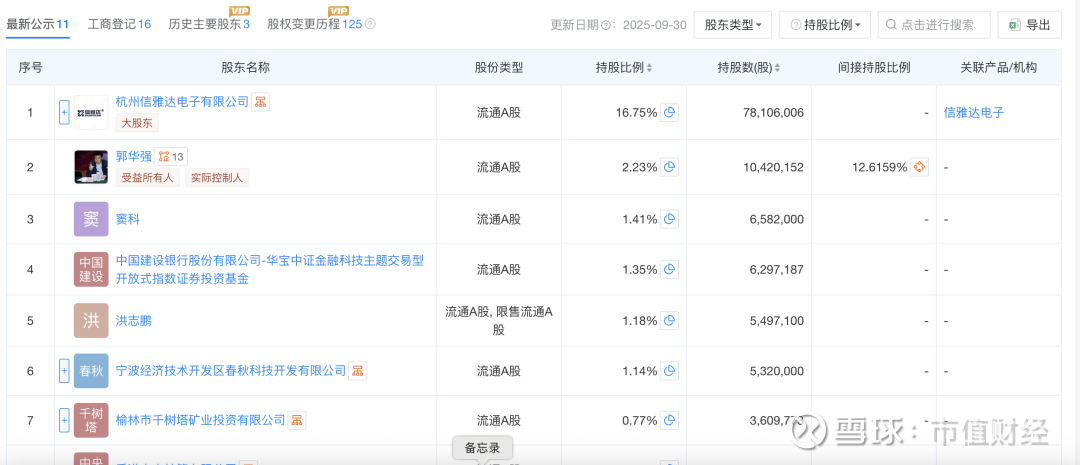
Task: Expand the 宁波经济技术开发区春秋科技 shareholder row
Action: 64,371
